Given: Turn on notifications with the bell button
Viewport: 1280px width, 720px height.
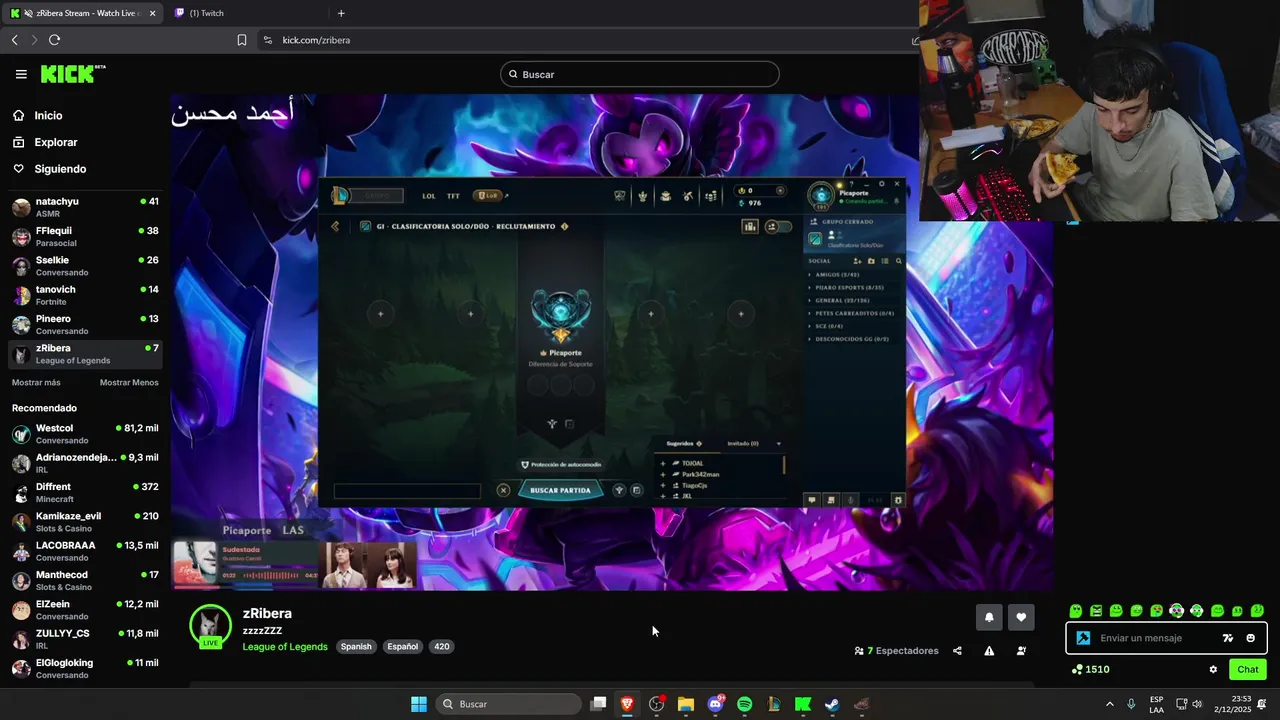Looking at the screenshot, I should click(989, 617).
